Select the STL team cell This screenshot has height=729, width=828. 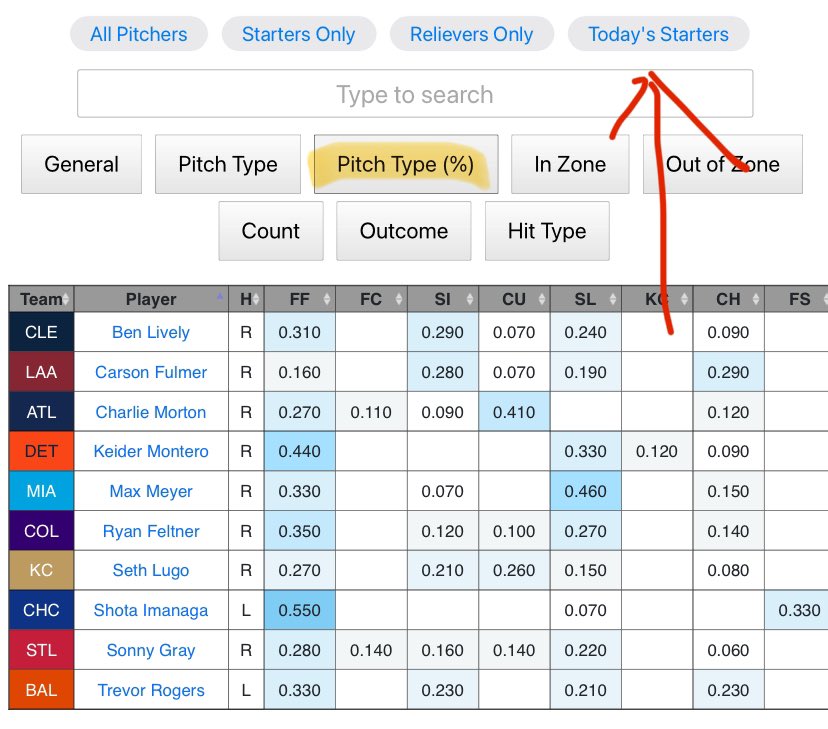coord(41,650)
